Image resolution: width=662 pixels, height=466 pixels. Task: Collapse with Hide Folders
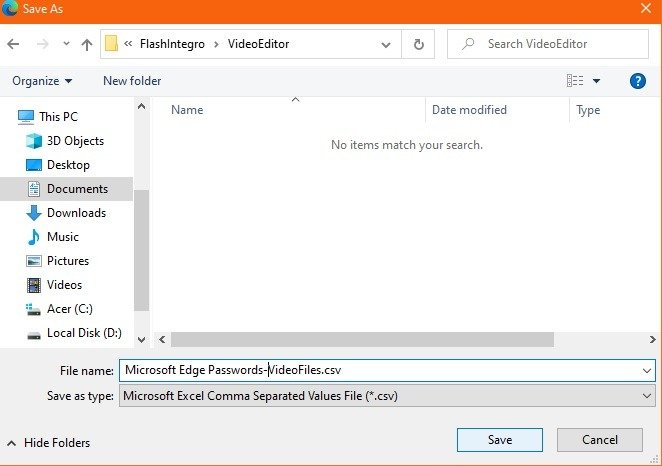49,443
